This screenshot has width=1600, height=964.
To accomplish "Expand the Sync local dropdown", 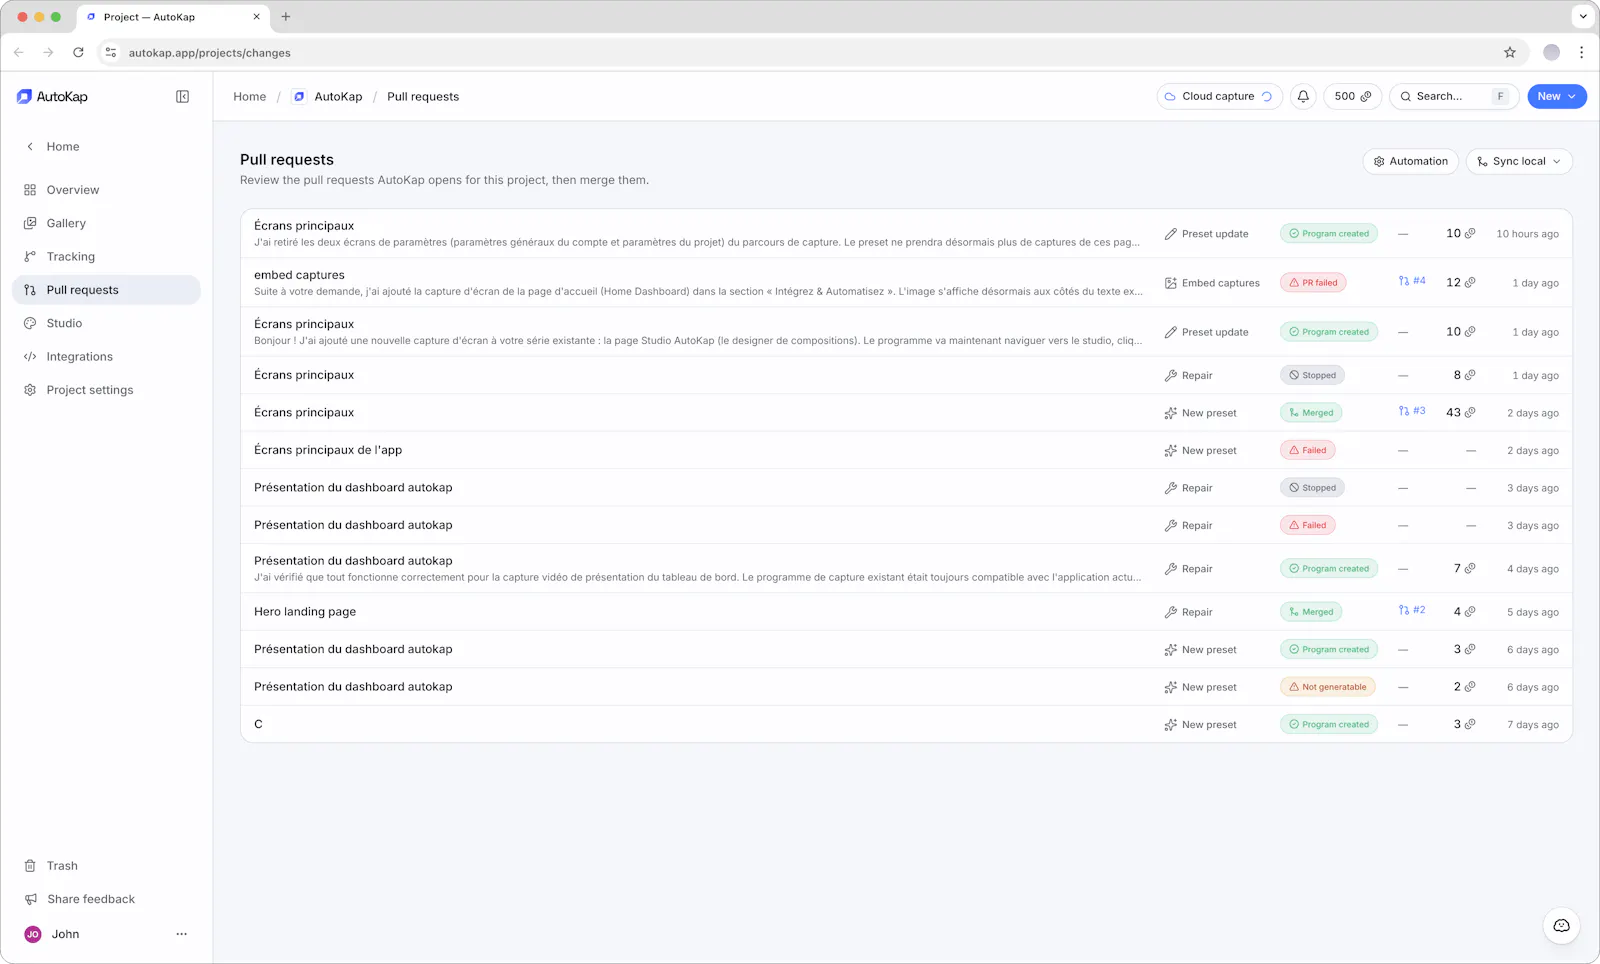I will [x=1519, y=161].
